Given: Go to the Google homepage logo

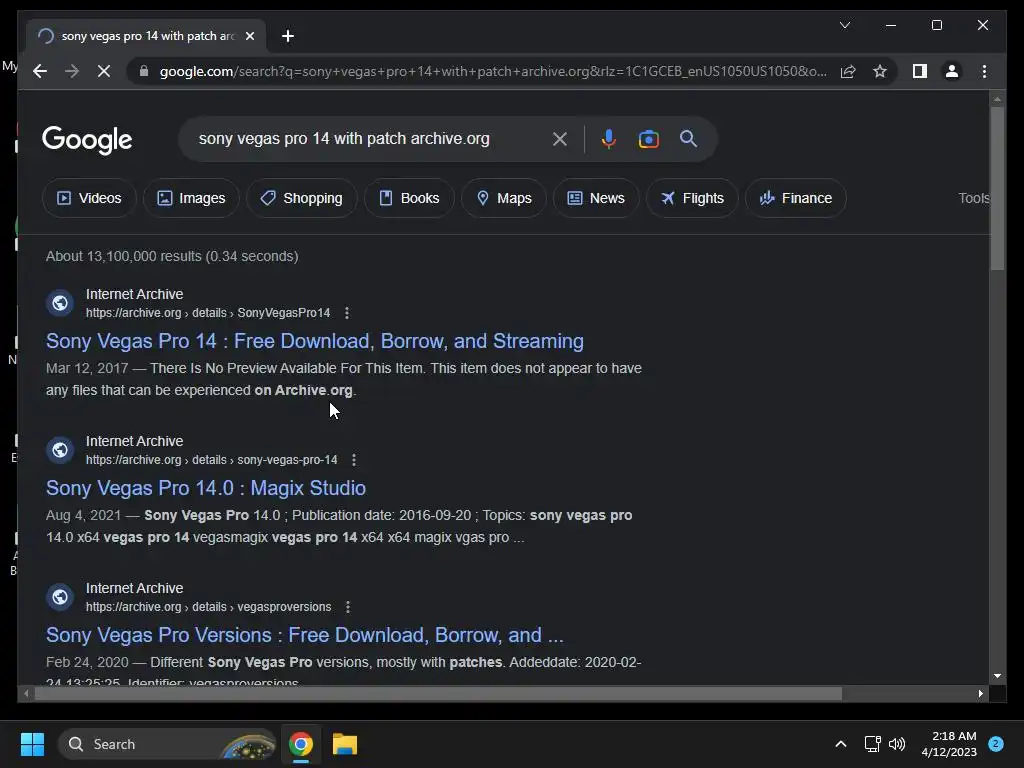Looking at the screenshot, I should pos(87,140).
